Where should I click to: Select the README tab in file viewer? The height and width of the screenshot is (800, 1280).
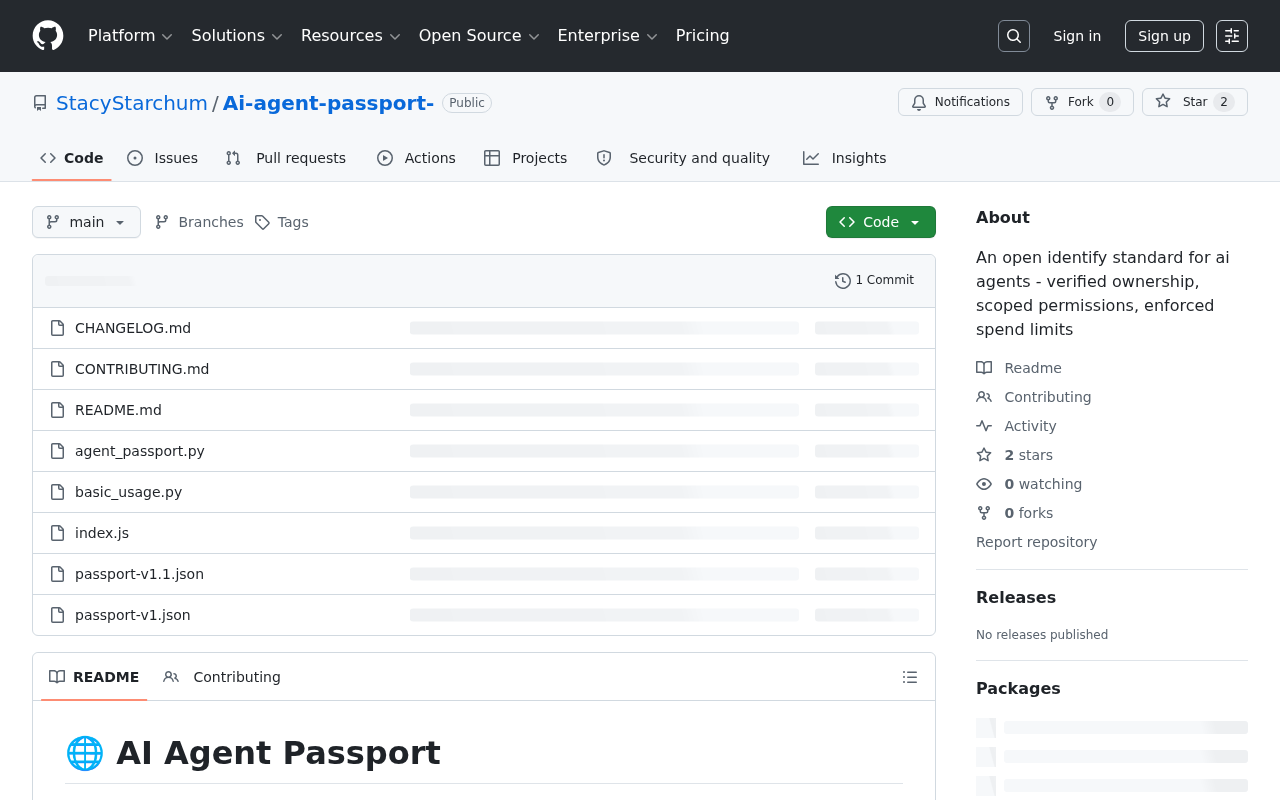click(x=94, y=677)
